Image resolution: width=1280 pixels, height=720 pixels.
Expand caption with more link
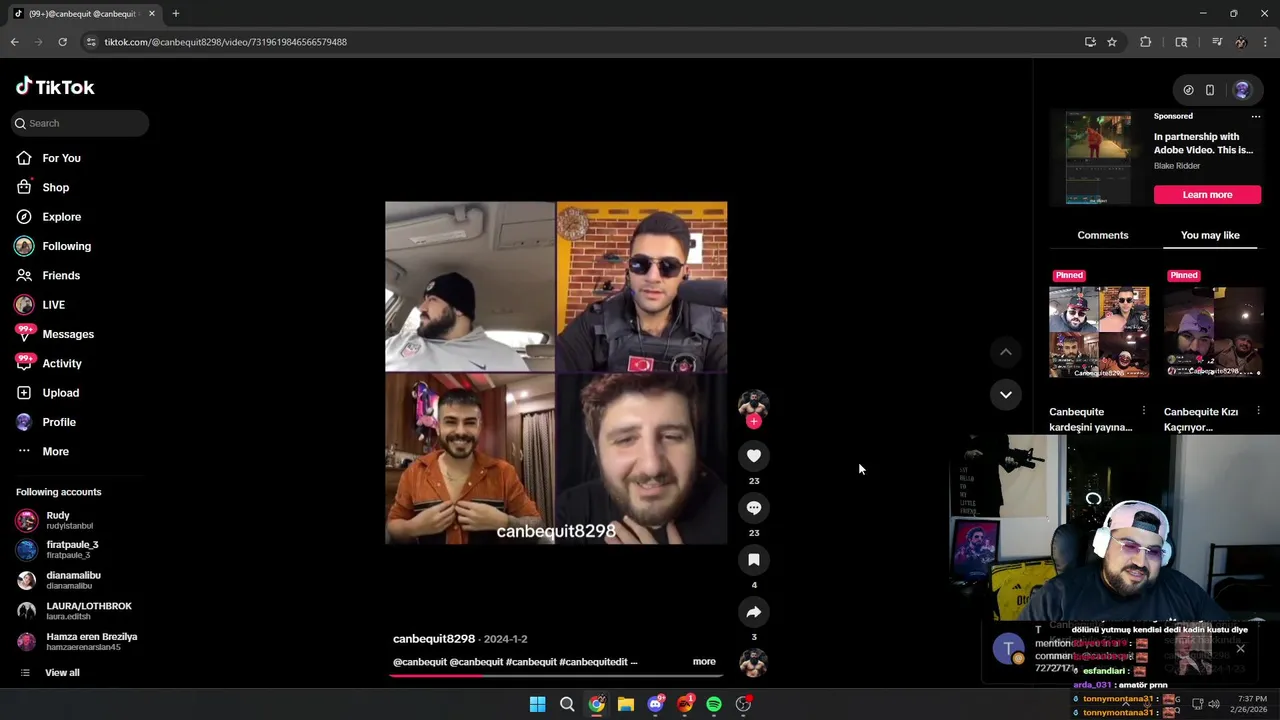704,661
